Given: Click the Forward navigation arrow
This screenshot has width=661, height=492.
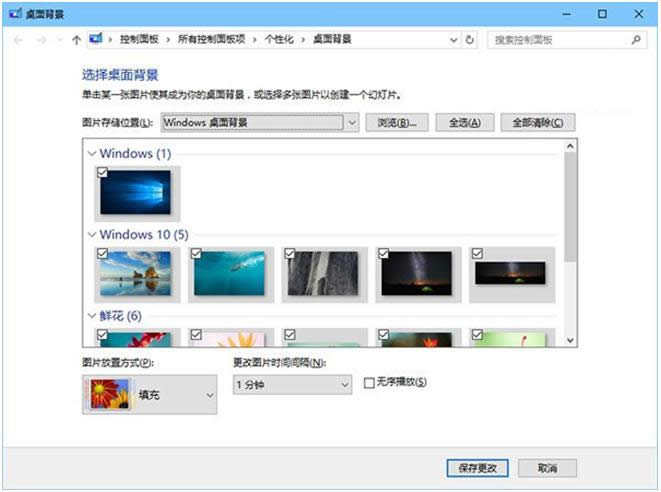Looking at the screenshot, I should (42, 40).
